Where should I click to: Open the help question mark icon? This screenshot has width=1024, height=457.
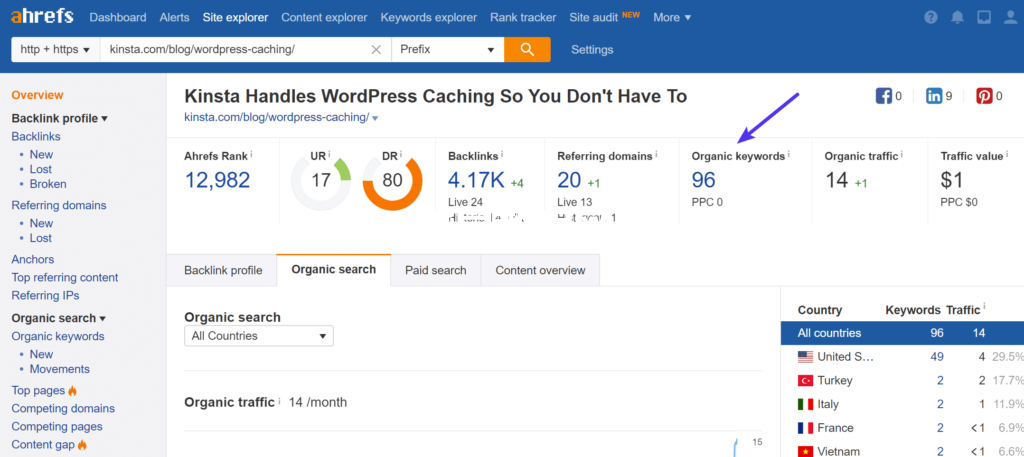click(x=931, y=18)
